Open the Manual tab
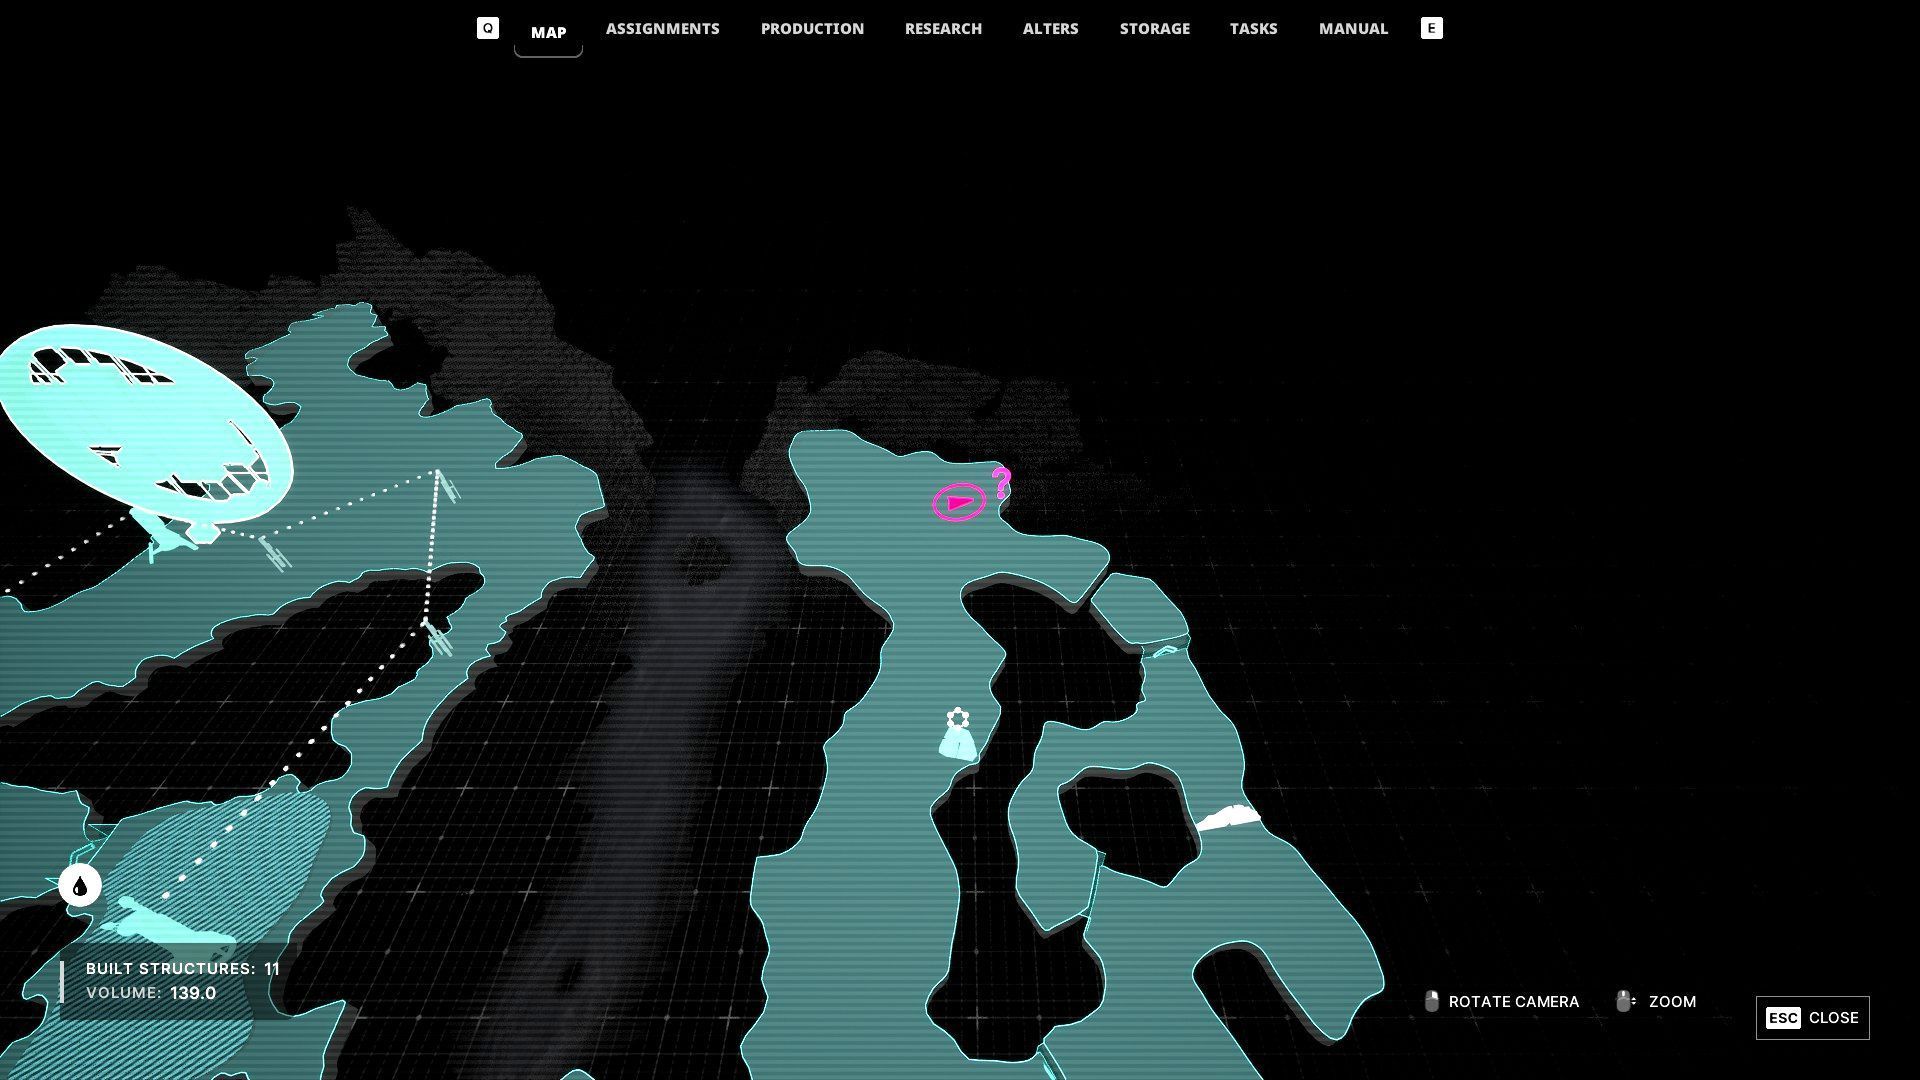Image resolution: width=1920 pixels, height=1080 pixels. click(x=1353, y=29)
